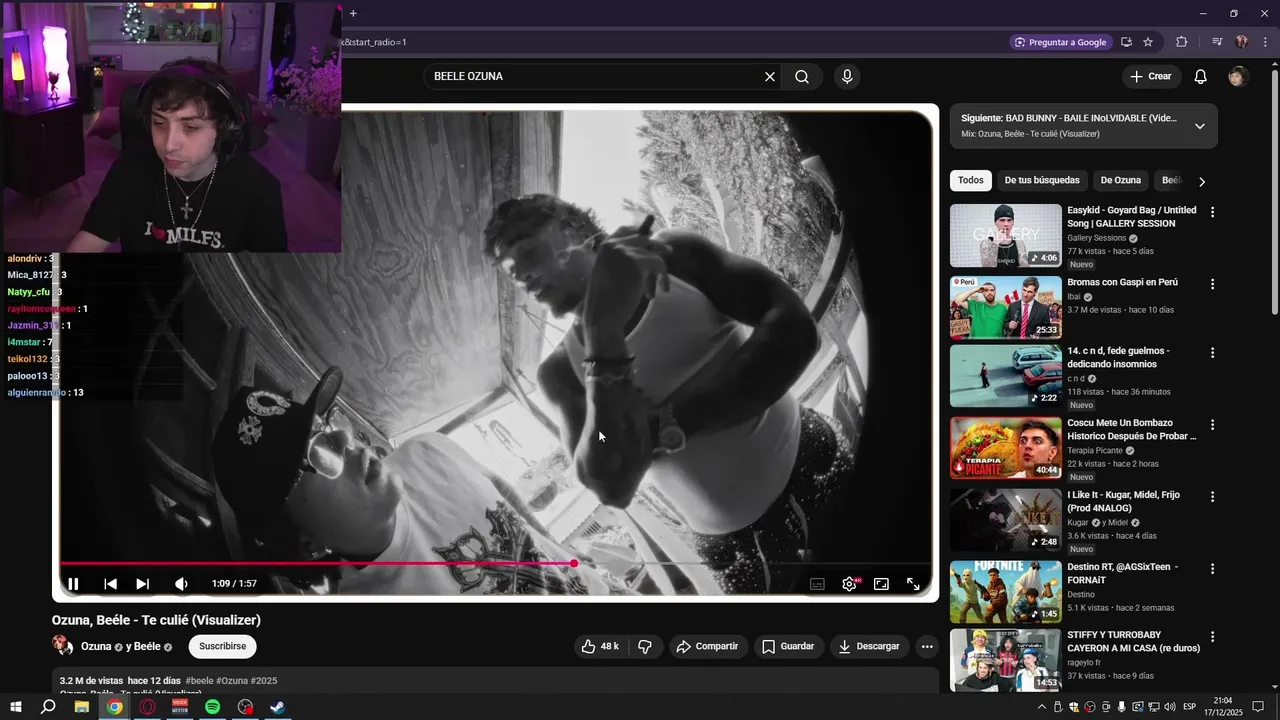The height and width of the screenshot is (720, 1280).
Task: Click the progress bar scrubber handle
Action: (x=574, y=563)
